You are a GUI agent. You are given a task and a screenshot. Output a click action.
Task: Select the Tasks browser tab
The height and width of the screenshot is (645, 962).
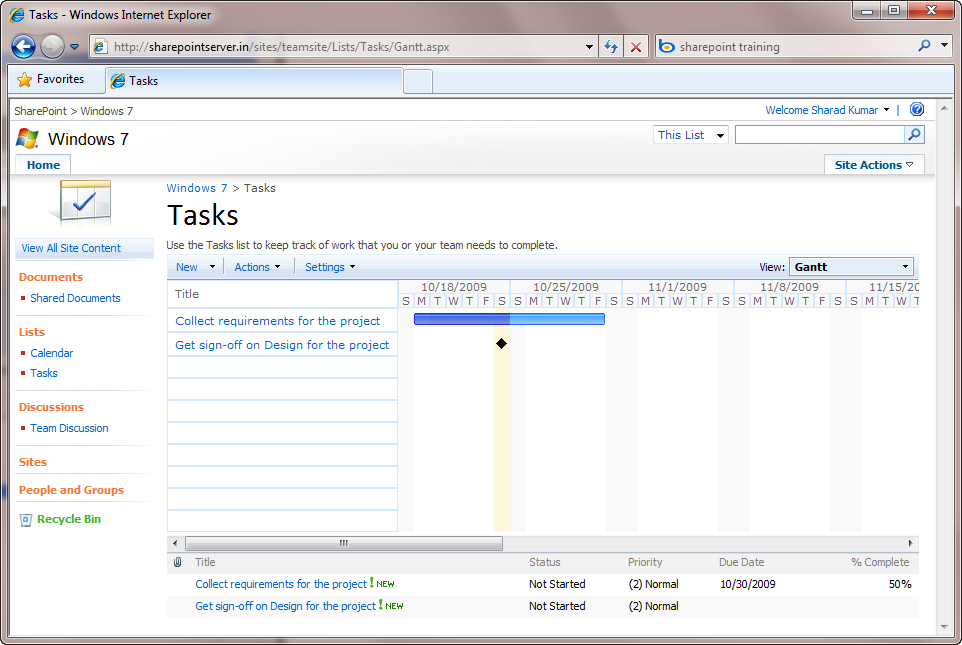click(x=255, y=81)
